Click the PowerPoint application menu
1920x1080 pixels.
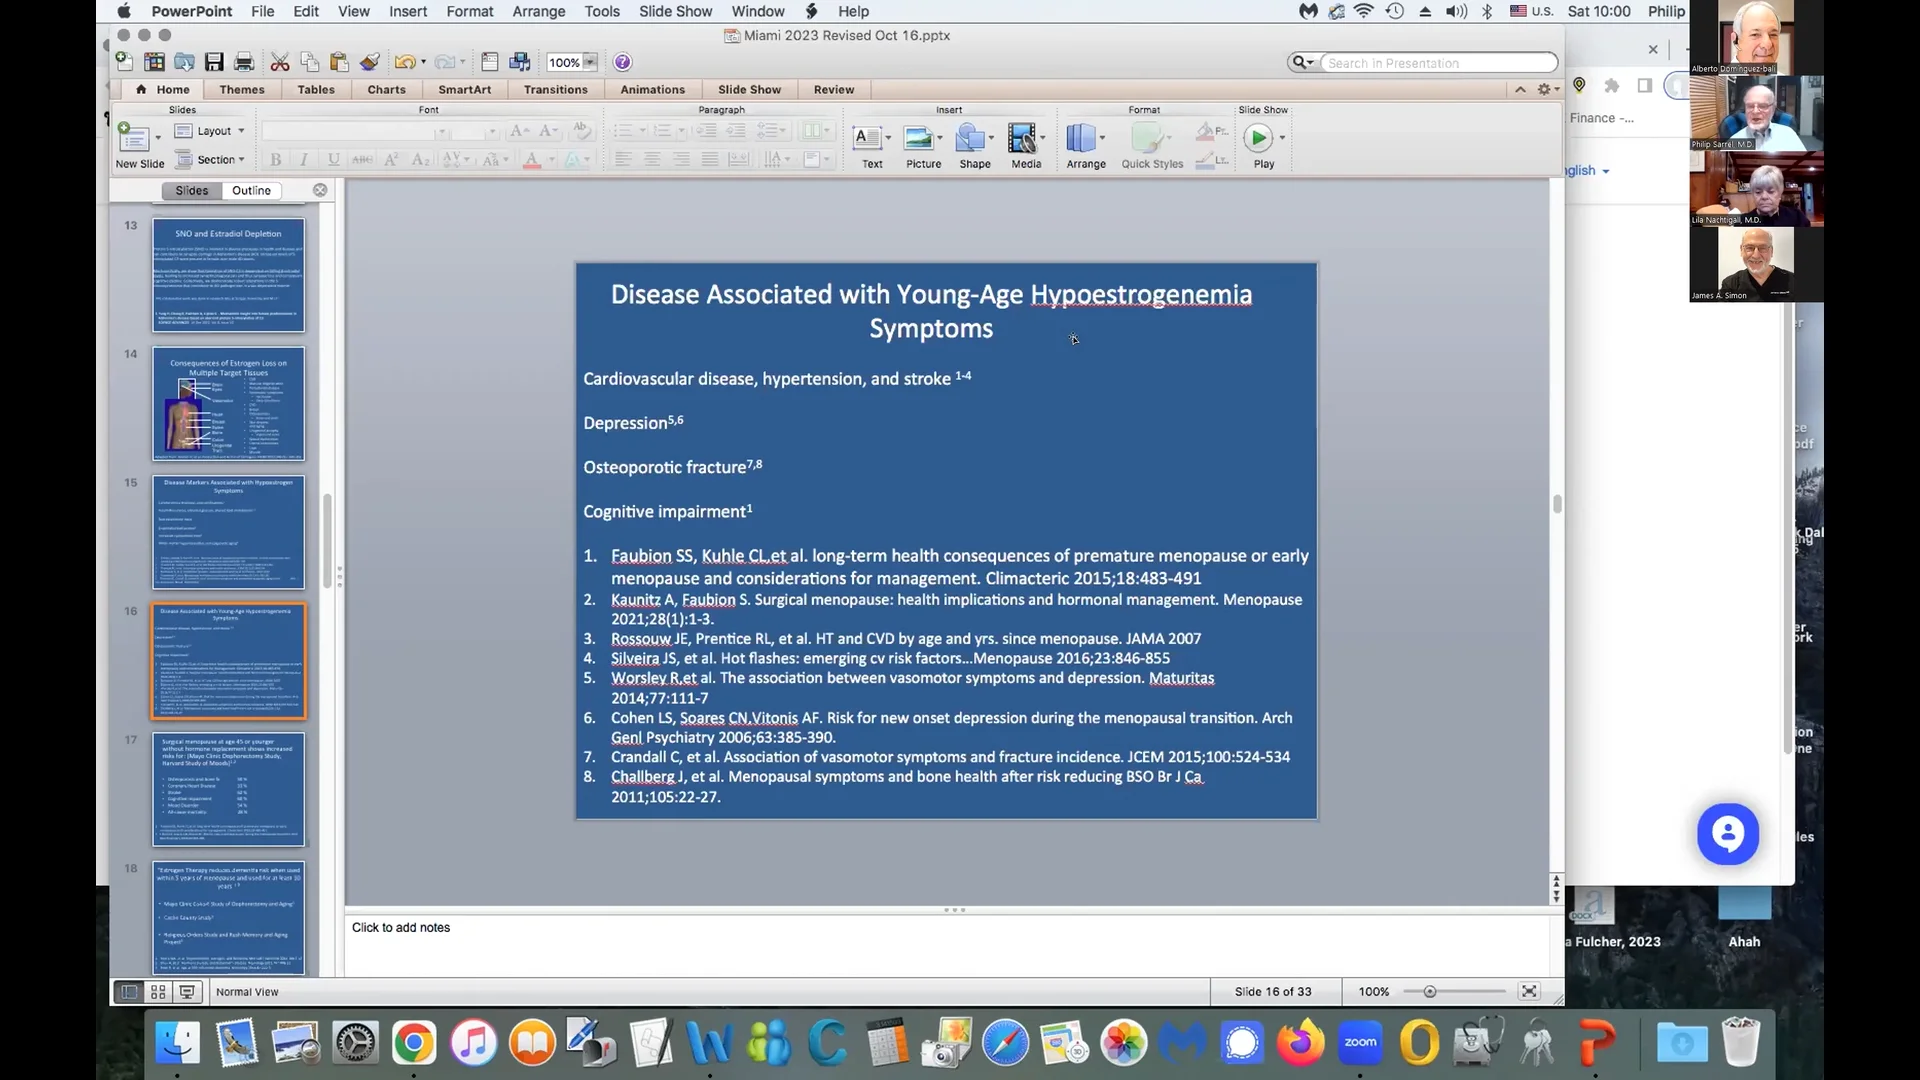(192, 11)
